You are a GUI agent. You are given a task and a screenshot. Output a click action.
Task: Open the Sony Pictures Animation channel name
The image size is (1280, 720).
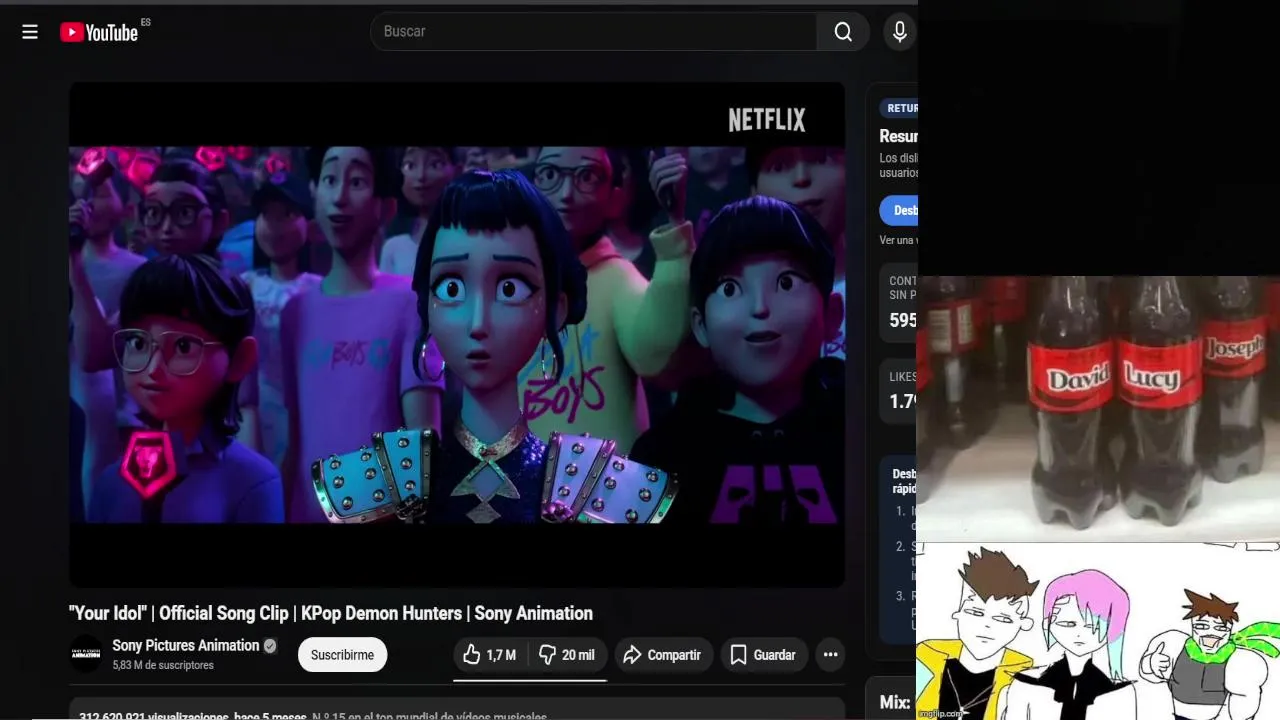[186, 646]
